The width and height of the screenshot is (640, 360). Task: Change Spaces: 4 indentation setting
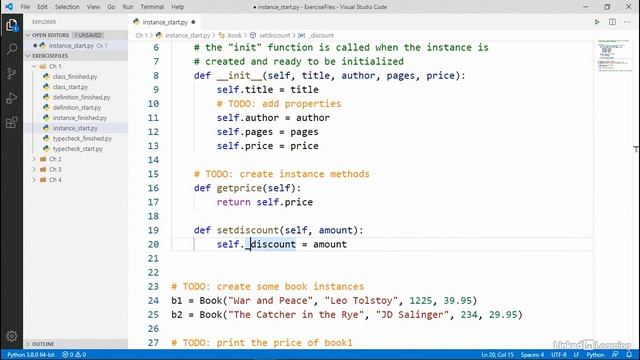[x=532, y=355]
